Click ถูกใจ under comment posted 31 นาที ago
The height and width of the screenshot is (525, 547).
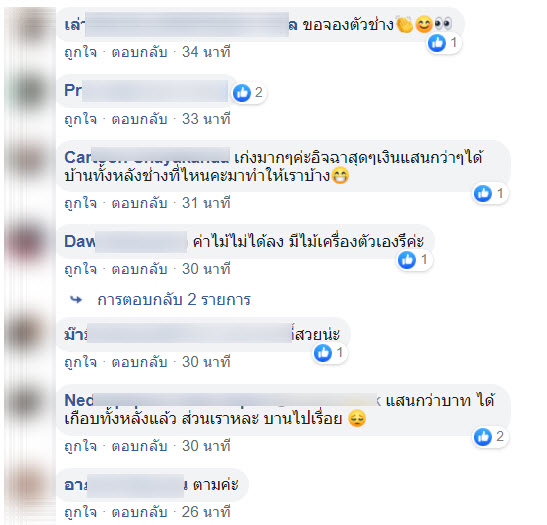click(81, 203)
